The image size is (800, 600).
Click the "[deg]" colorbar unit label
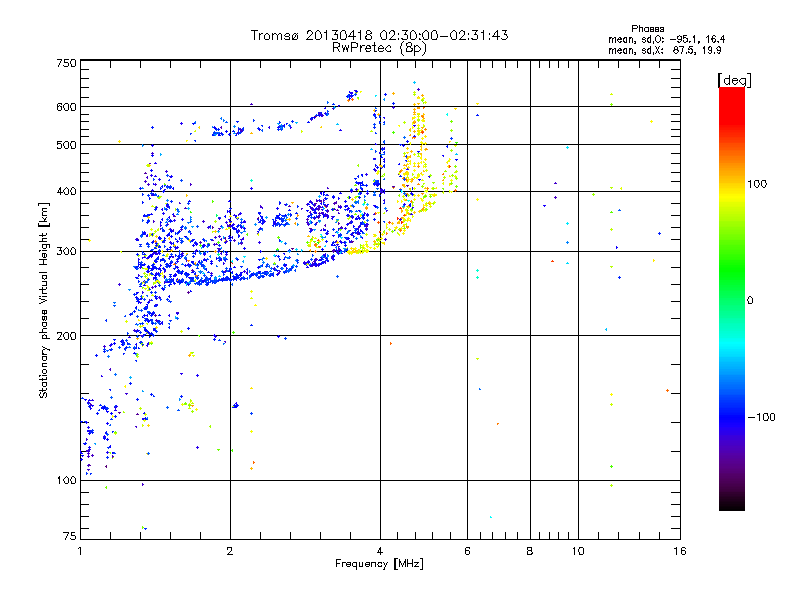(x=734, y=80)
